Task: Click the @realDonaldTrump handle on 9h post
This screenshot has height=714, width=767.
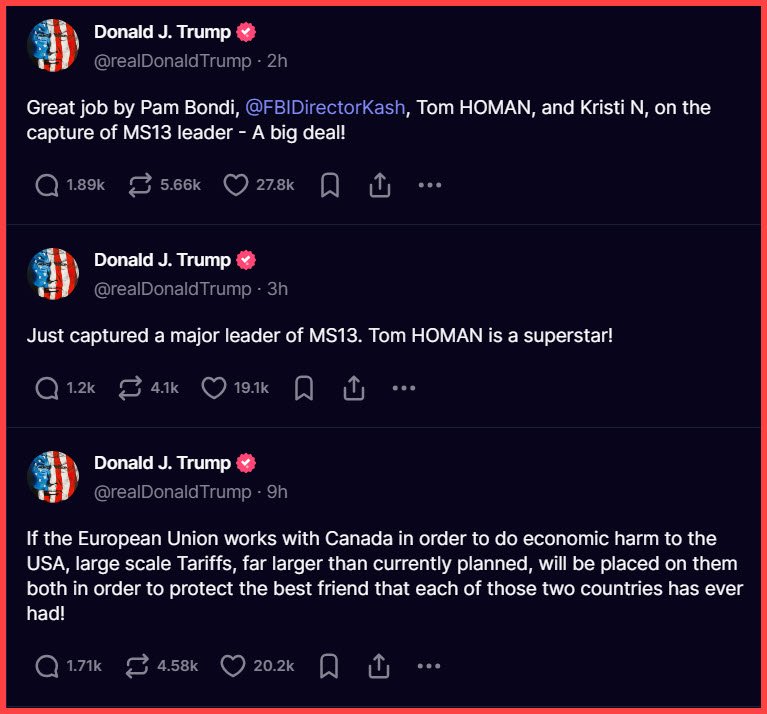Action: point(172,492)
